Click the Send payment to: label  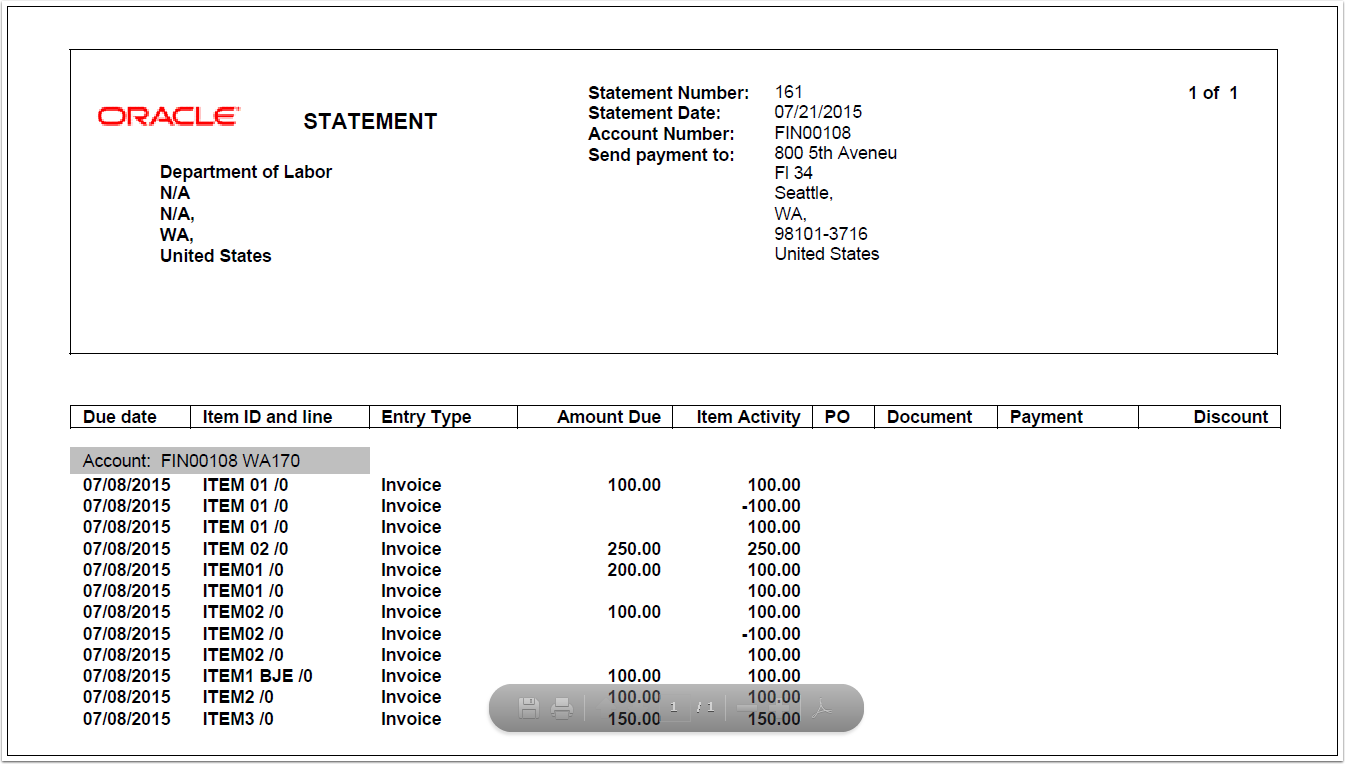point(661,155)
